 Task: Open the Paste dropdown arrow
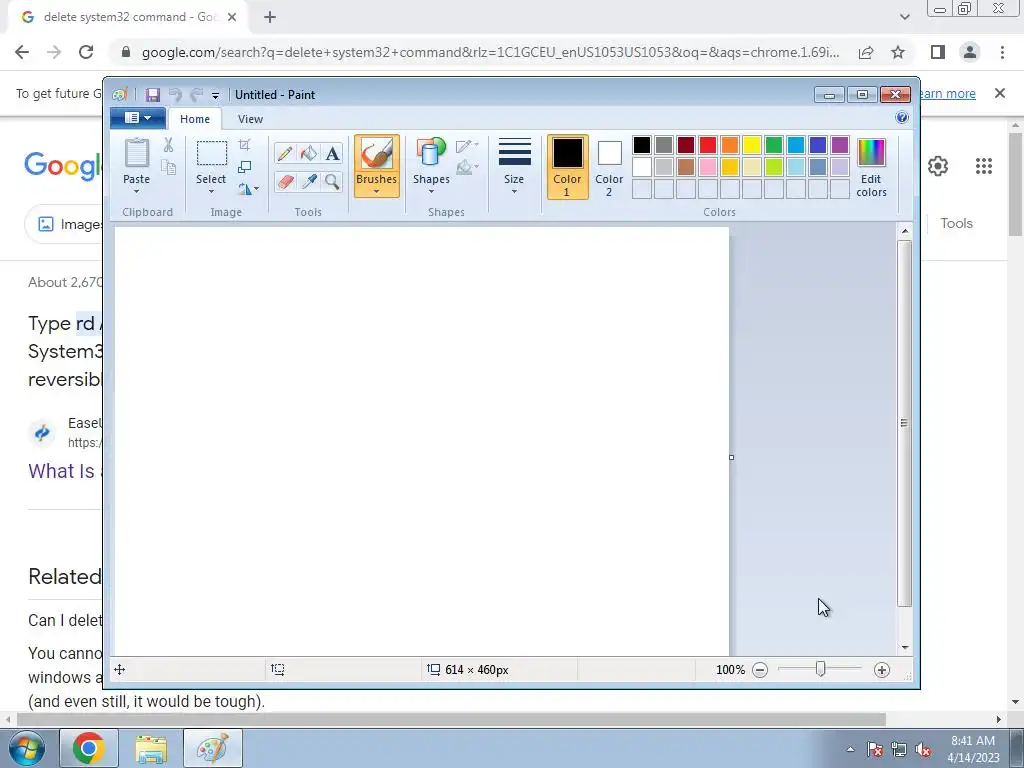tap(136, 191)
